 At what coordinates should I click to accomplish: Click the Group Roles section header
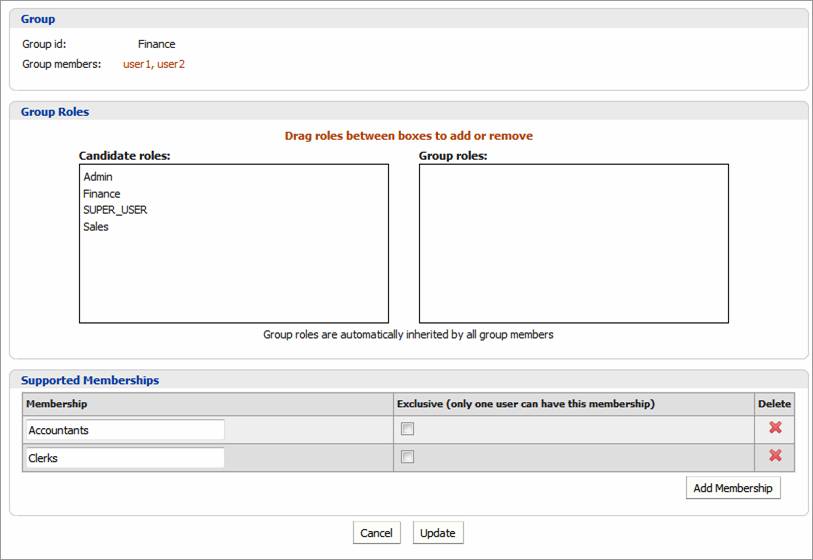pos(55,112)
